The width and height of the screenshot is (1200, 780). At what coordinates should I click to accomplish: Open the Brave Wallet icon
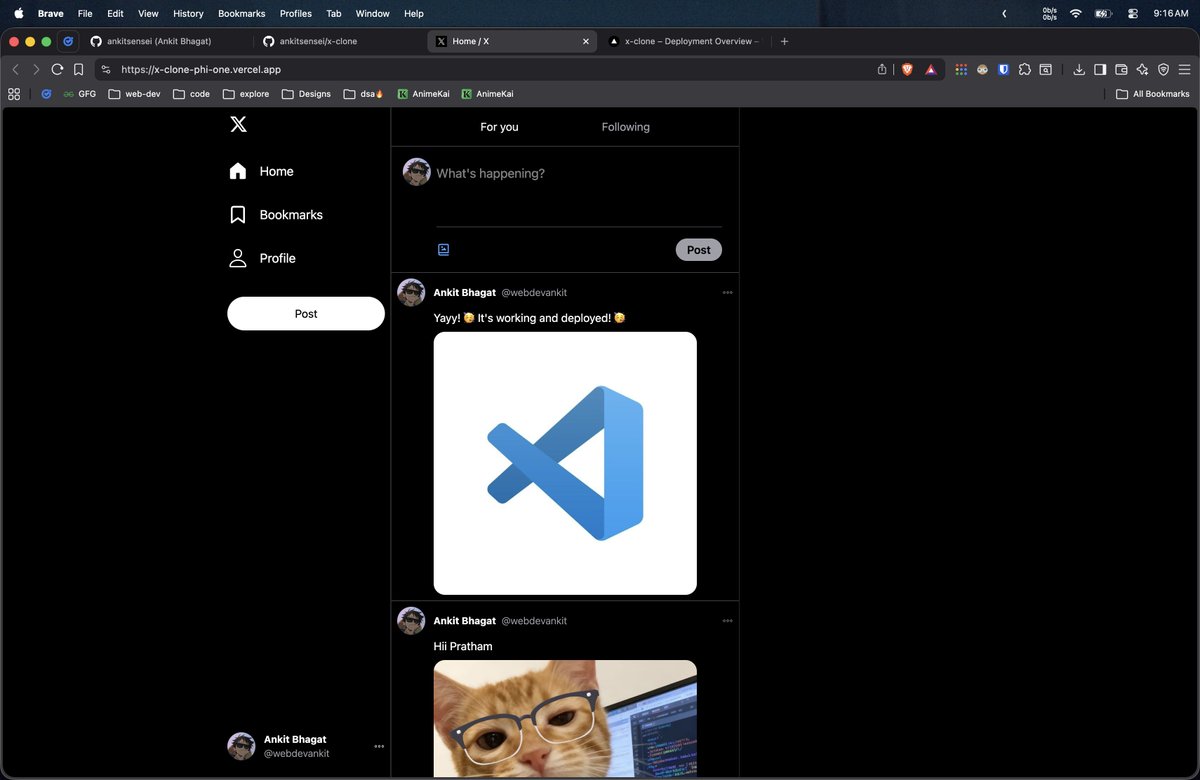[x=1121, y=70]
